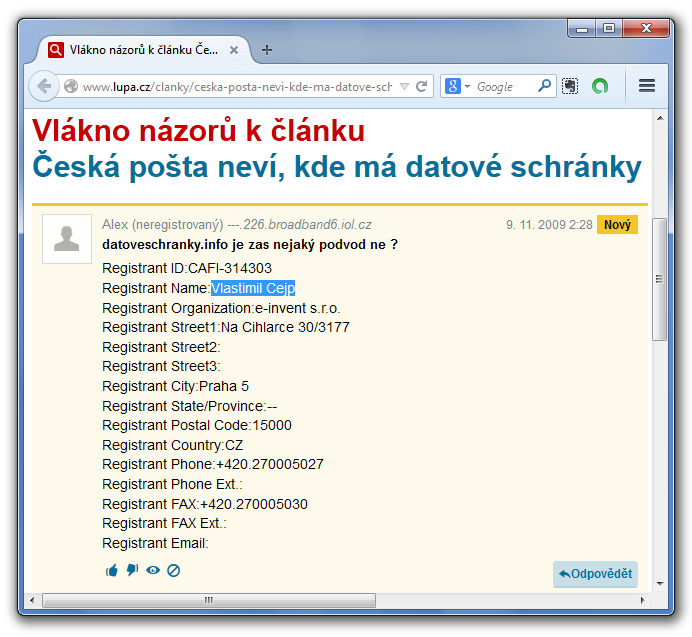Click Registrant FAX:+420.270005030 line
The height and width of the screenshot is (637, 692).
point(205,504)
